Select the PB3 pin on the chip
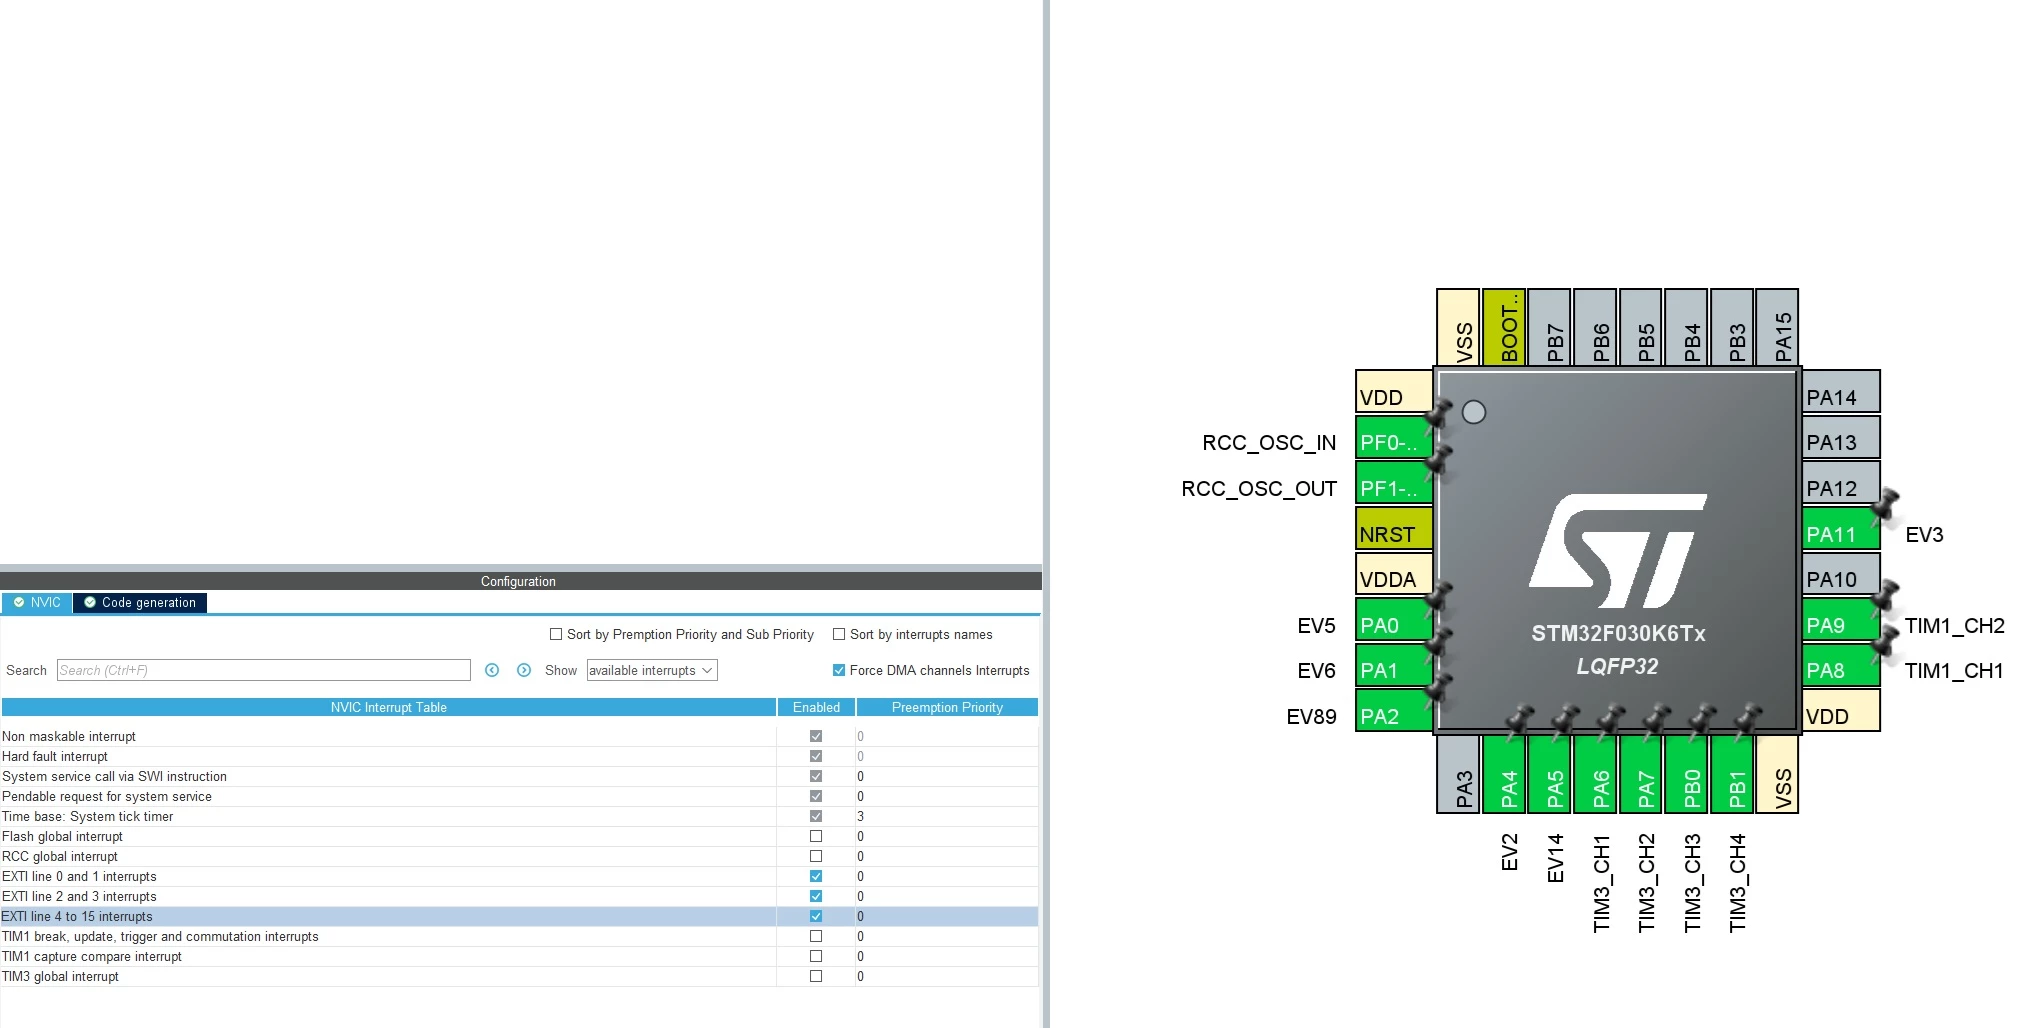This screenshot has width=2028, height=1028. (x=1732, y=327)
